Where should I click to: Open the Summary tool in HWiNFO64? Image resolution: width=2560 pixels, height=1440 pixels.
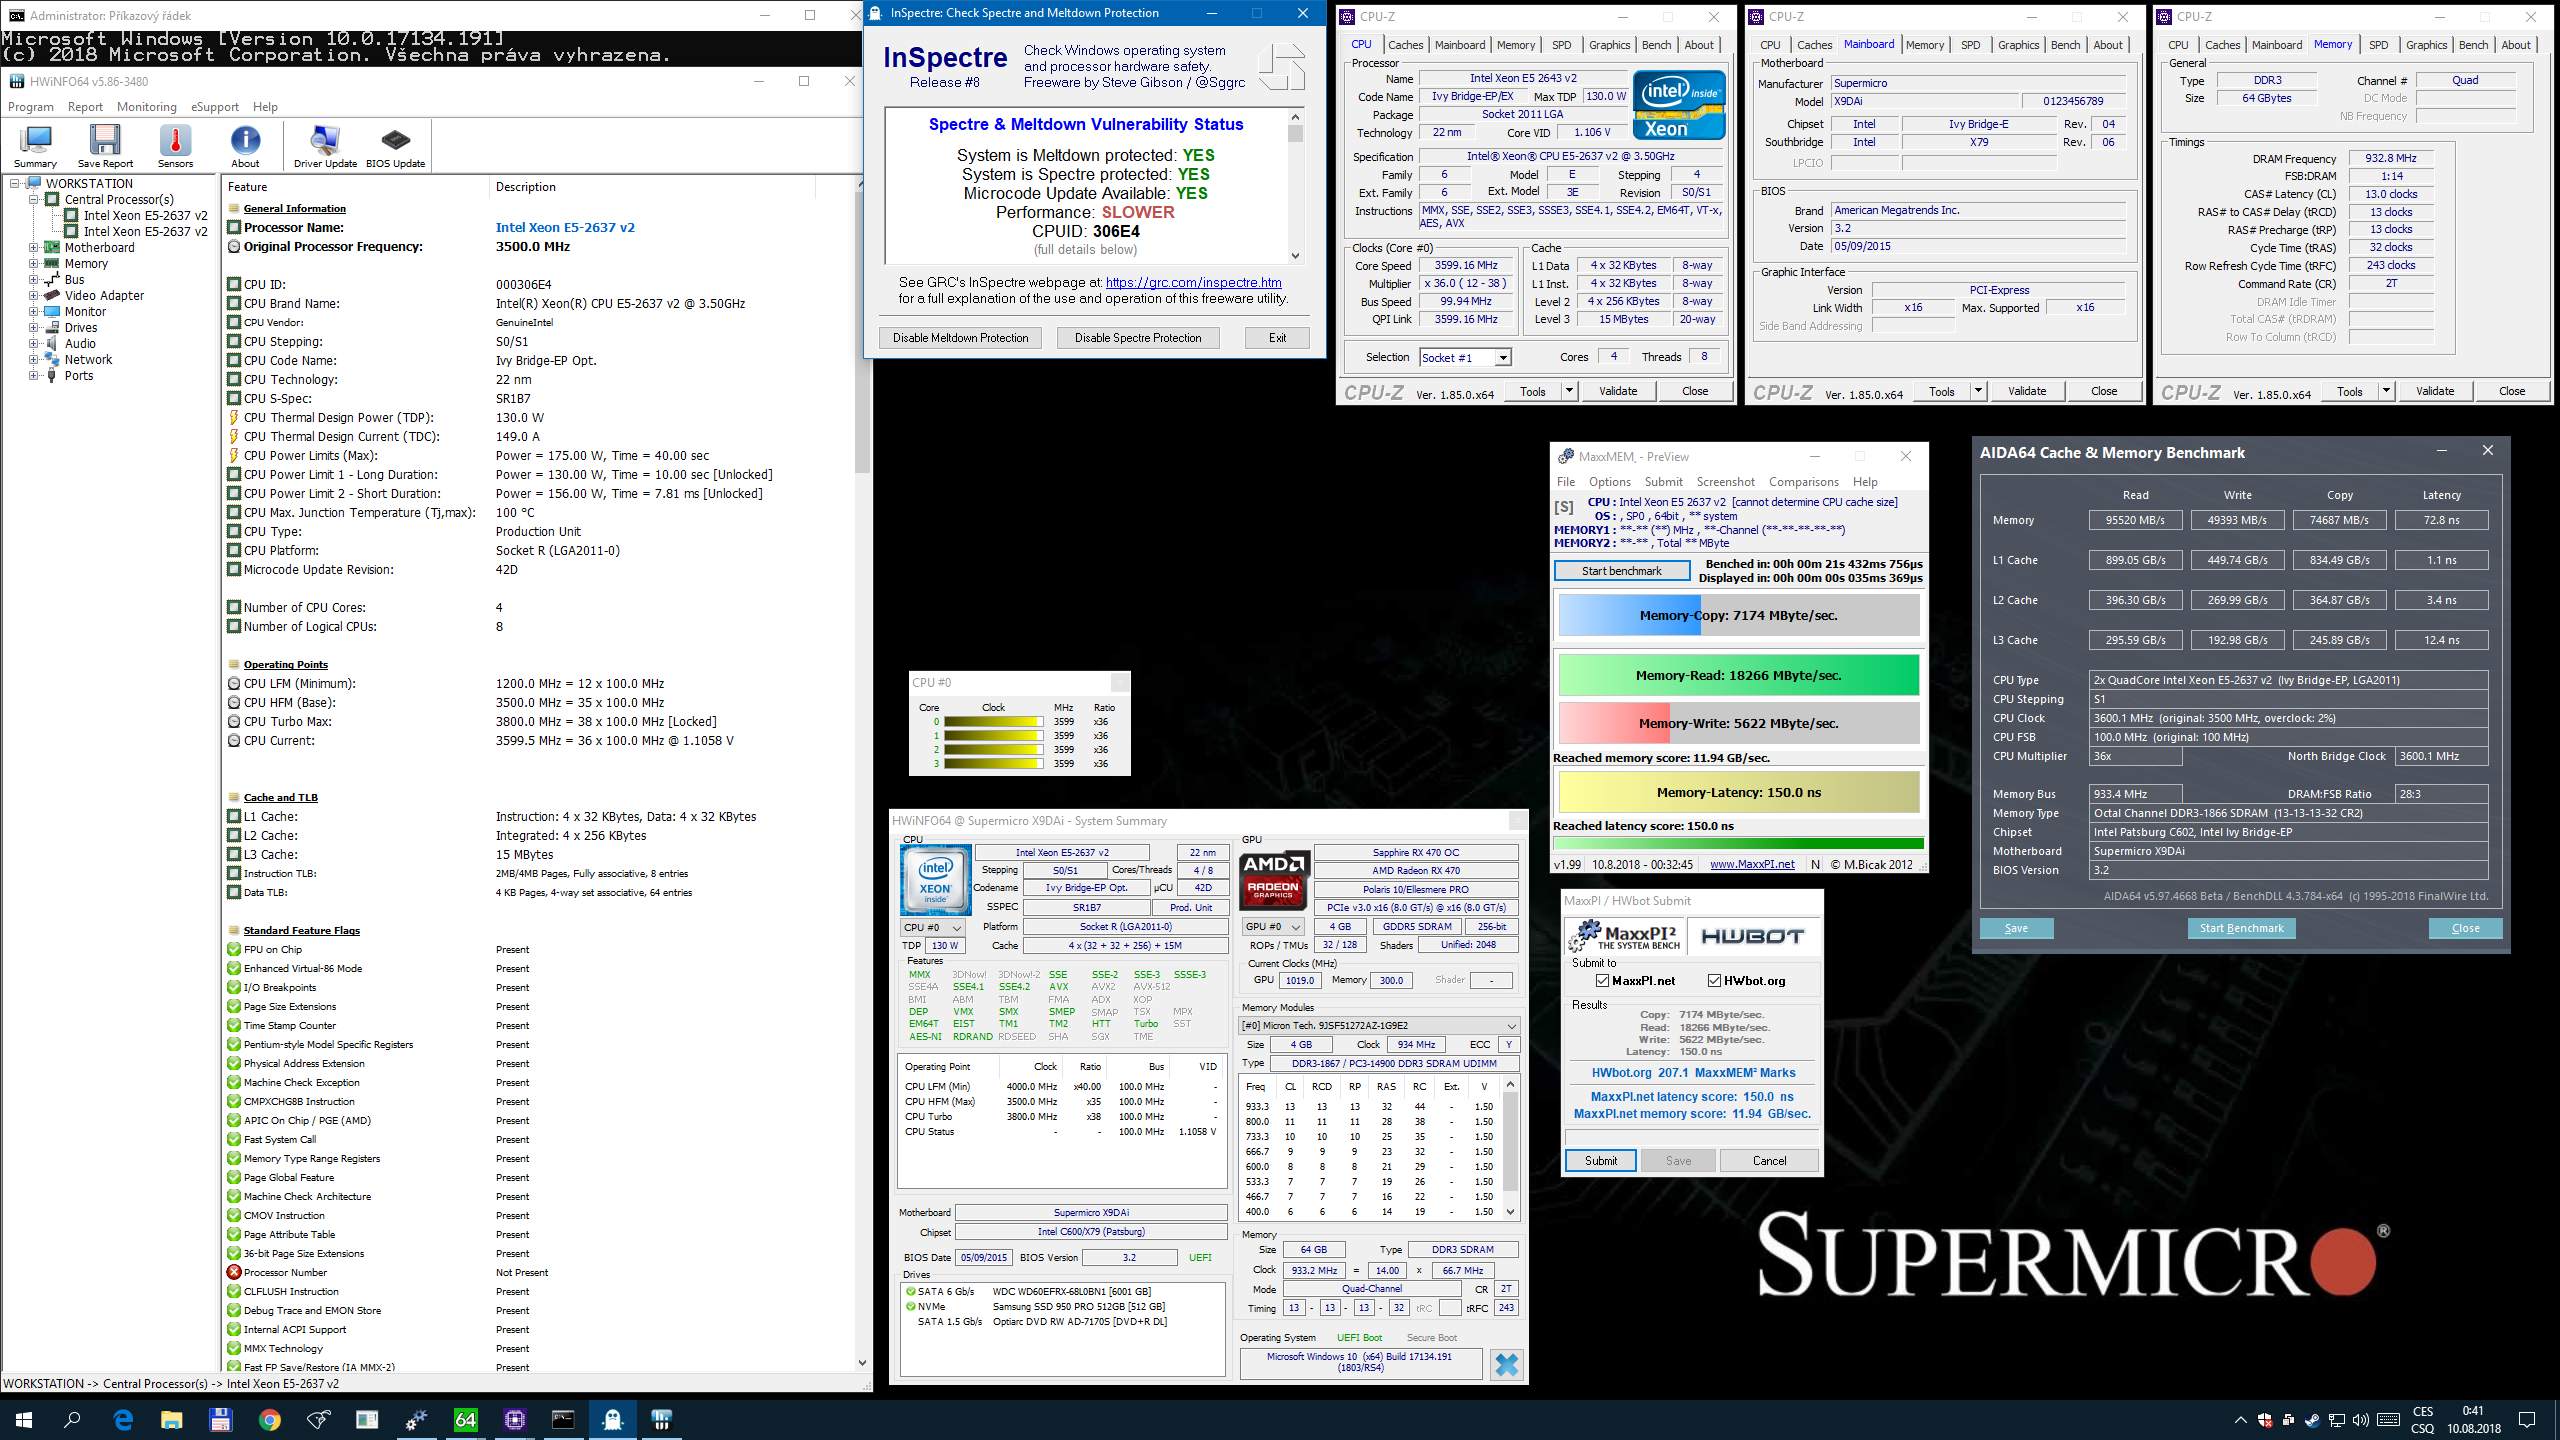(x=36, y=146)
